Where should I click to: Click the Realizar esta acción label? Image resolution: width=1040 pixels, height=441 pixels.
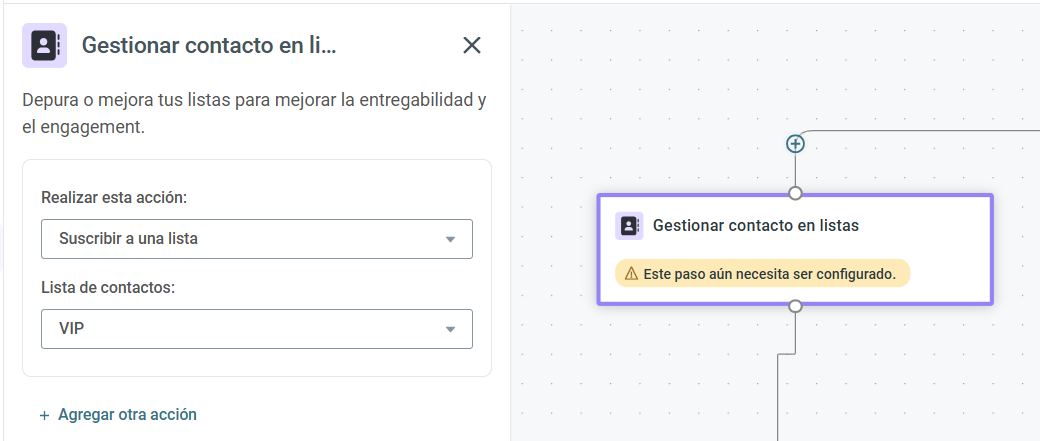112,198
